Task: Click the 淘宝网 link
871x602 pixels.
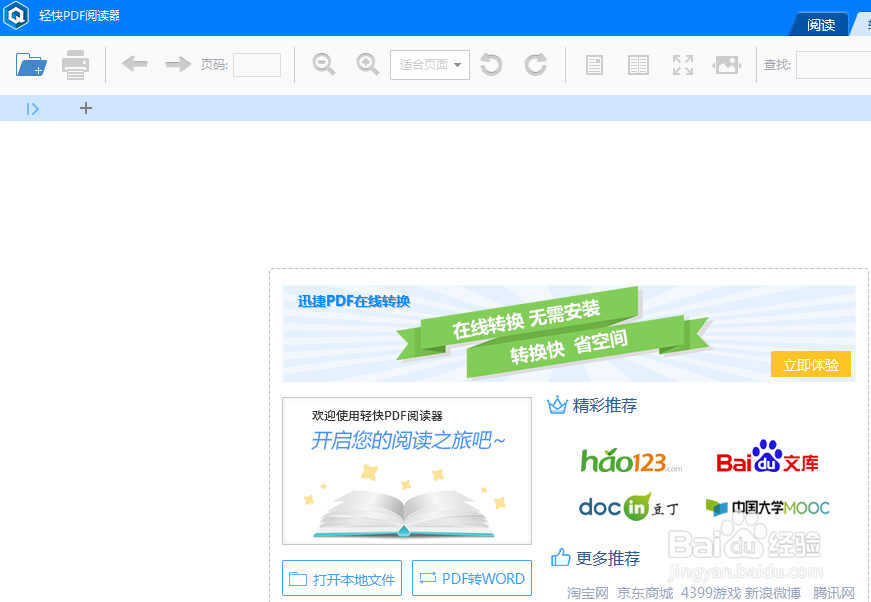Action: pos(588,593)
